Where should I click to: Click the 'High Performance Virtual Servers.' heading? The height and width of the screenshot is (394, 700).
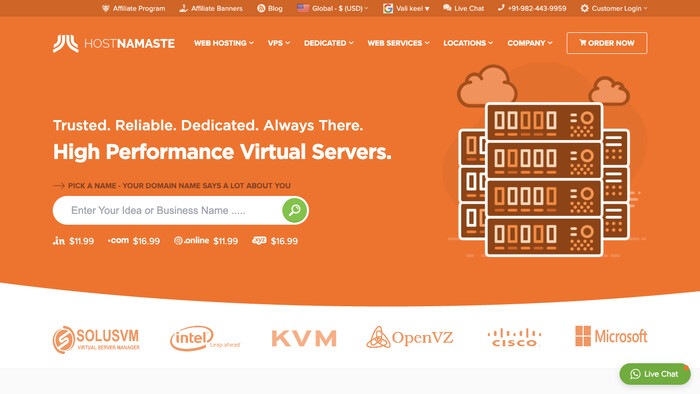[x=222, y=152]
